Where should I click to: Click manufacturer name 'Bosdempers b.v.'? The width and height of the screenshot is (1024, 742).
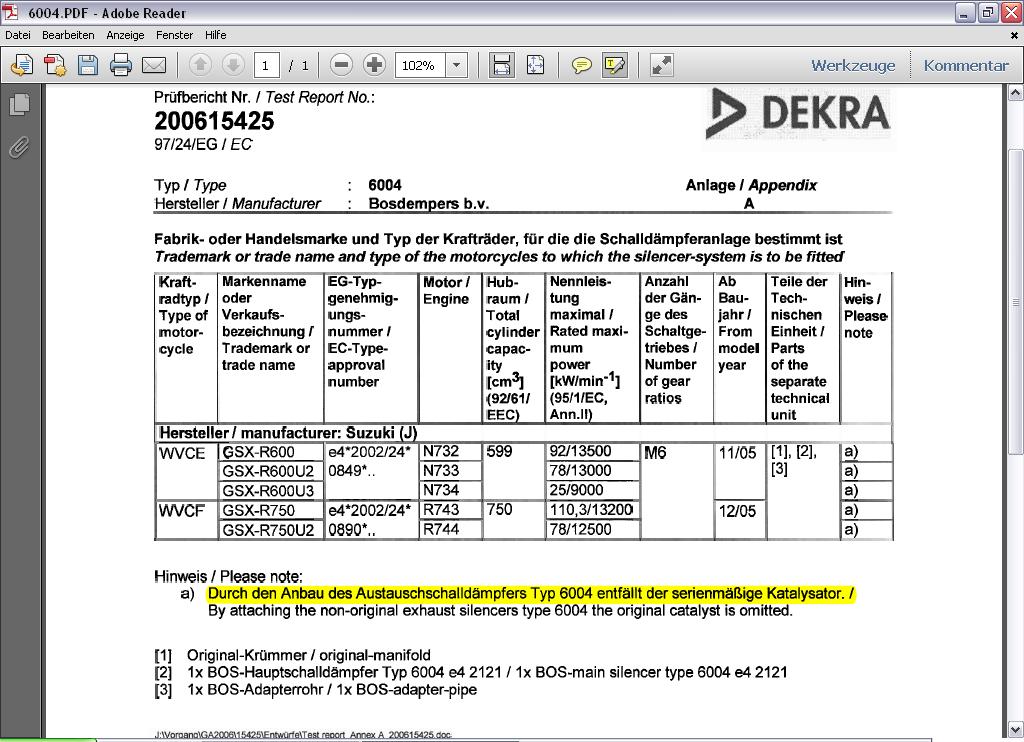(x=428, y=204)
